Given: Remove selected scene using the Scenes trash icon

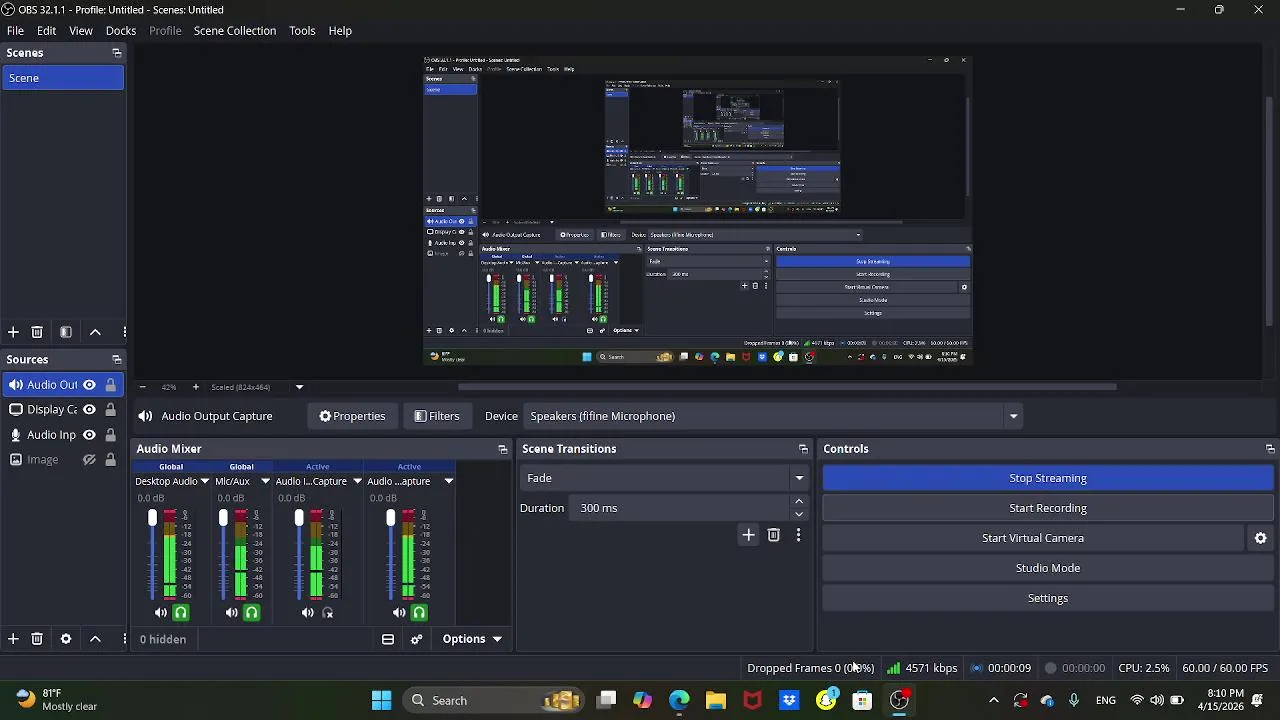Looking at the screenshot, I should (37, 332).
